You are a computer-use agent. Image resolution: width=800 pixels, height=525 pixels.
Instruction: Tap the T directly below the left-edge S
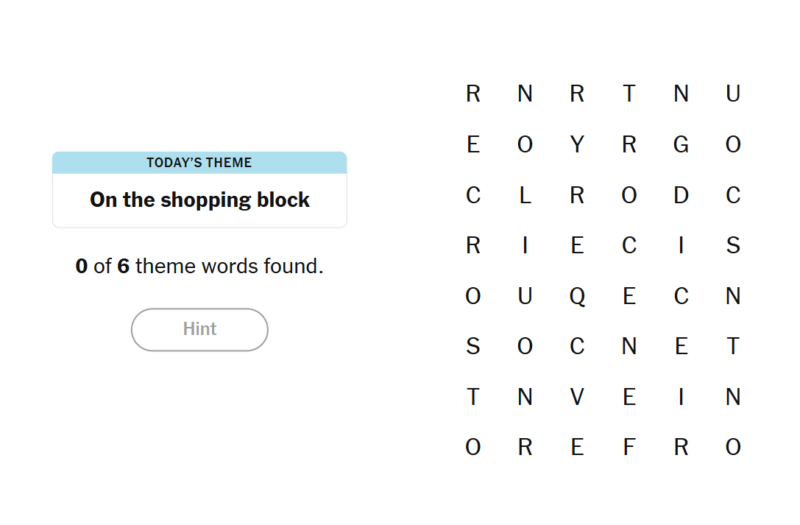click(x=473, y=397)
